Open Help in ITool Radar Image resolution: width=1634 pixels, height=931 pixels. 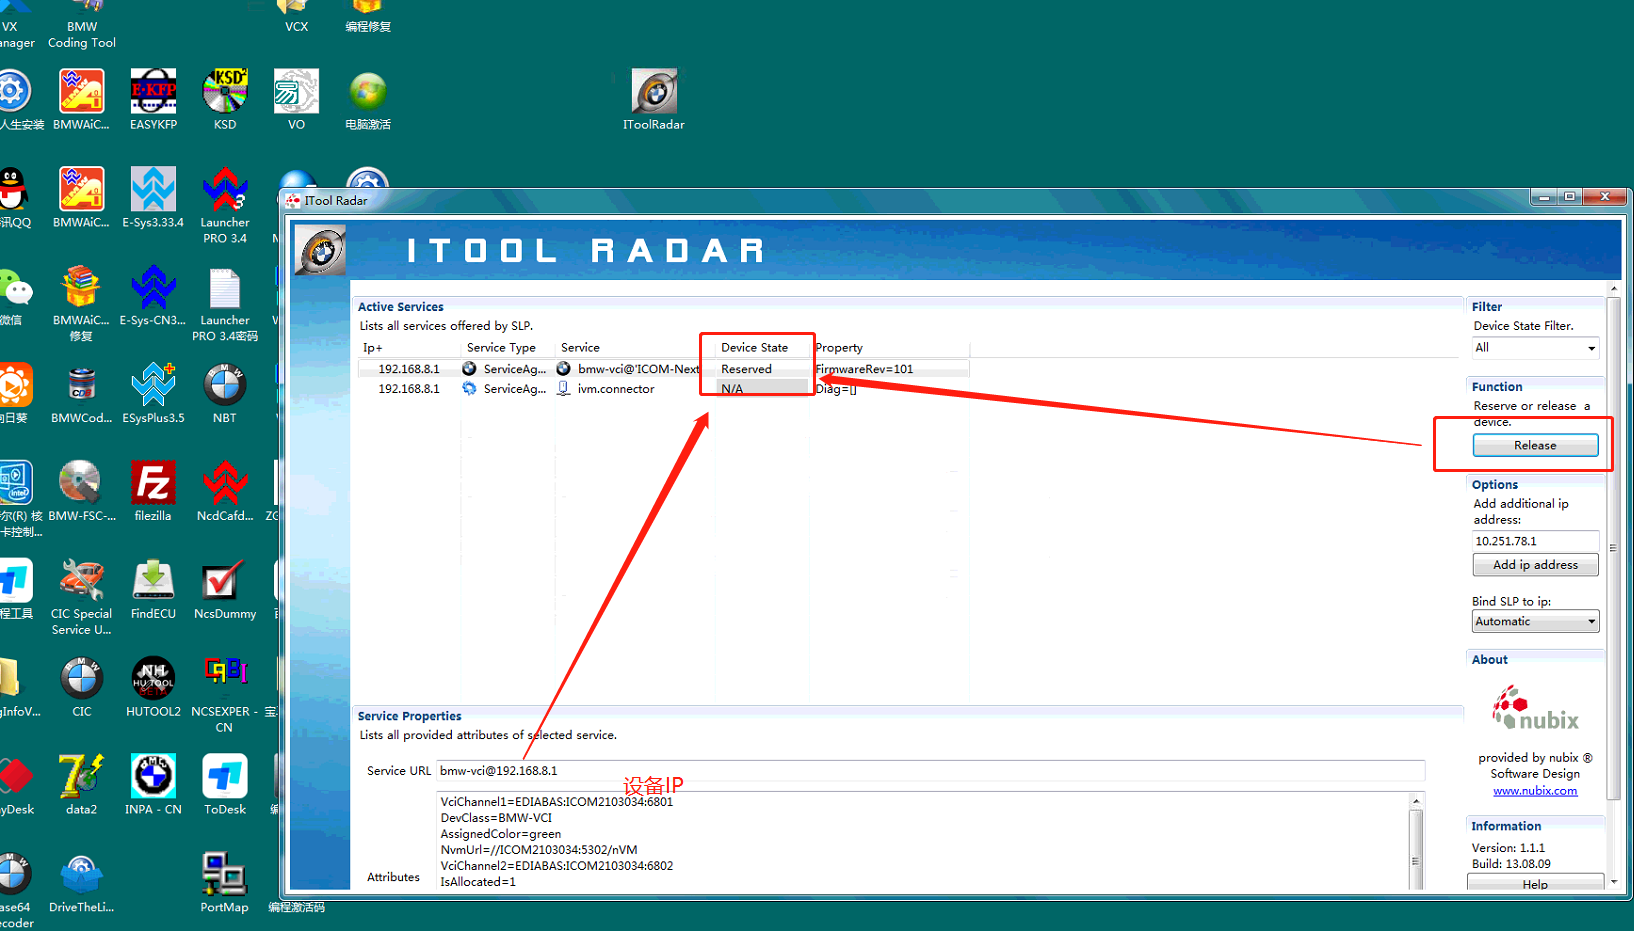[1535, 884]
